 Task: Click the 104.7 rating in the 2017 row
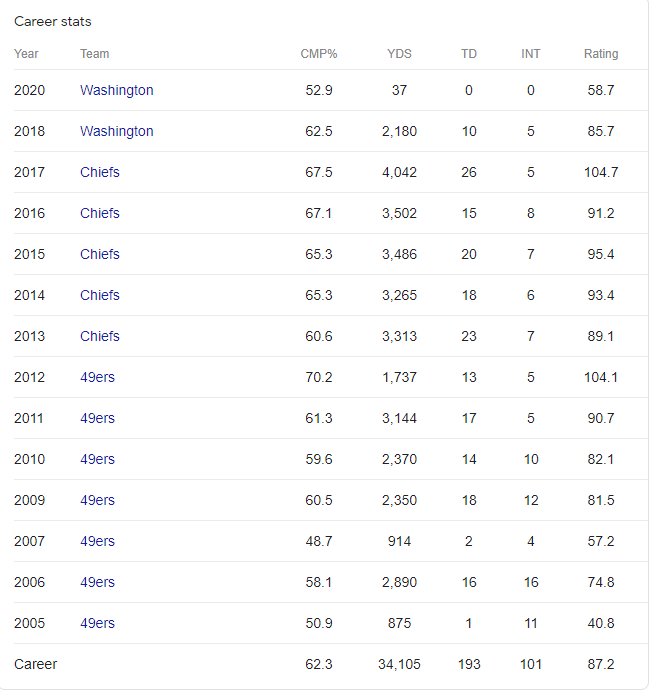(601, 172)
